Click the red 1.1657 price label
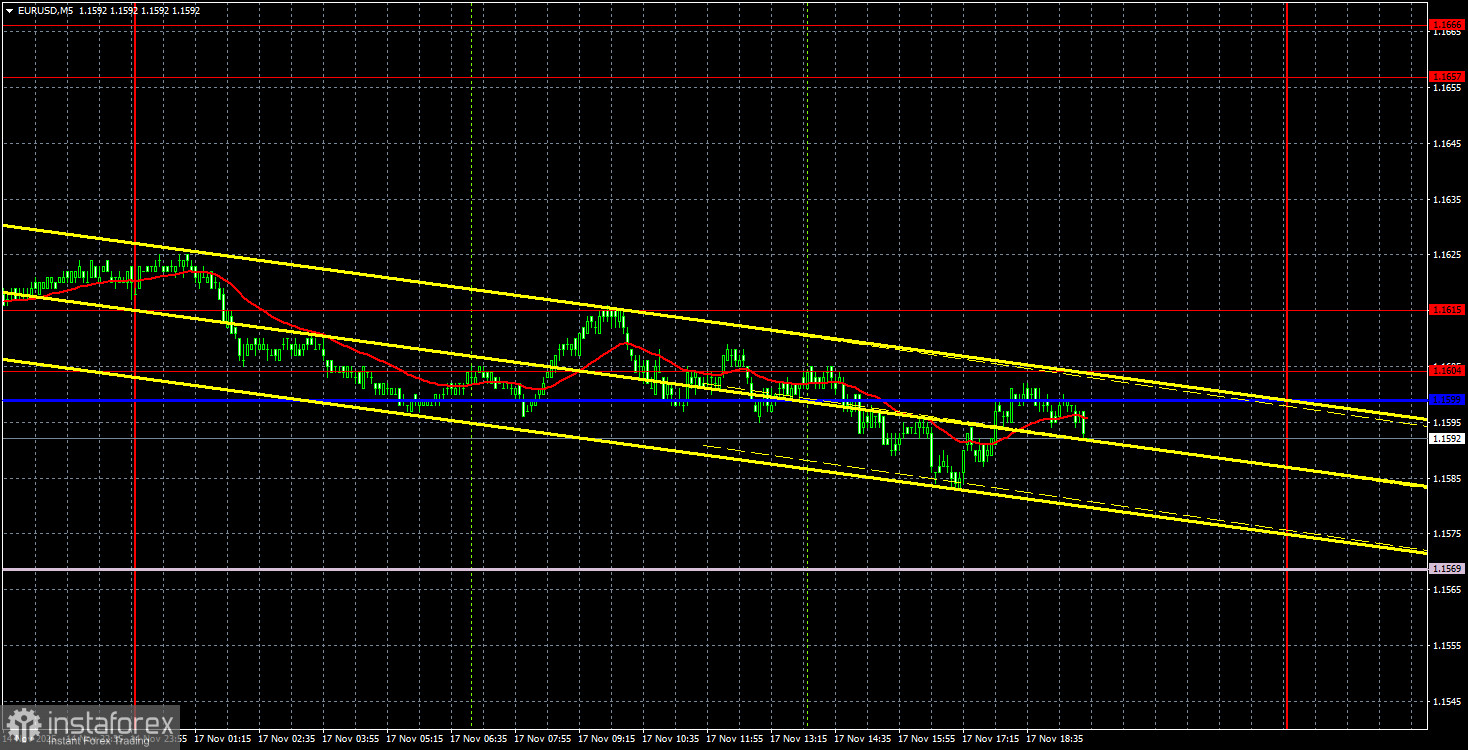This screenshot has width=1468, height=750. (1445, 75)
